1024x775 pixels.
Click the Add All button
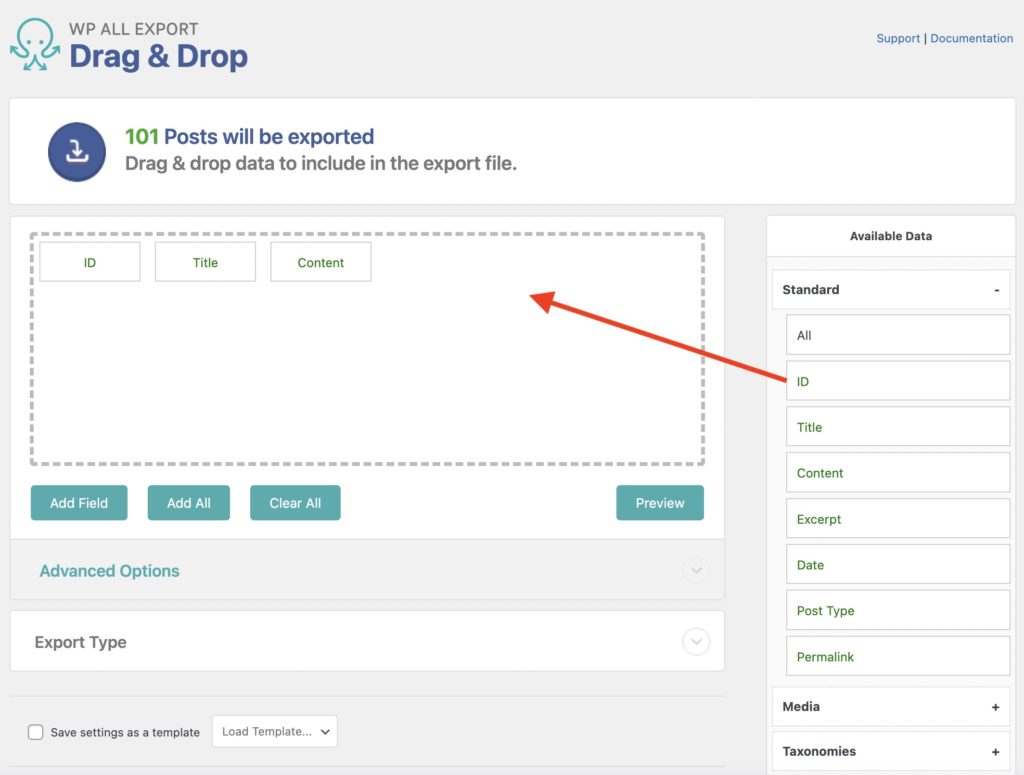click(188, 503)
